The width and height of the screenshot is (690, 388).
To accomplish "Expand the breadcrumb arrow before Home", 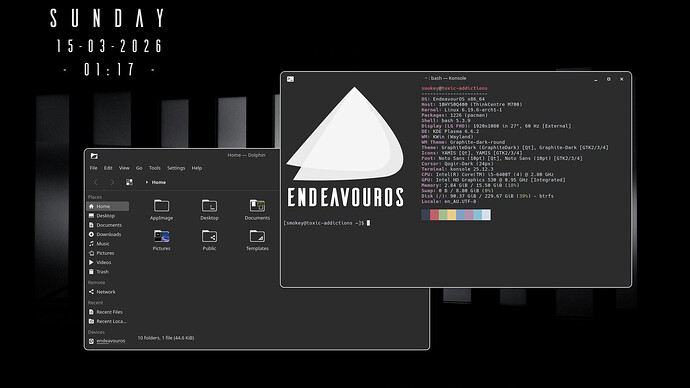I will pyautogui.click(x=147, y=182).
